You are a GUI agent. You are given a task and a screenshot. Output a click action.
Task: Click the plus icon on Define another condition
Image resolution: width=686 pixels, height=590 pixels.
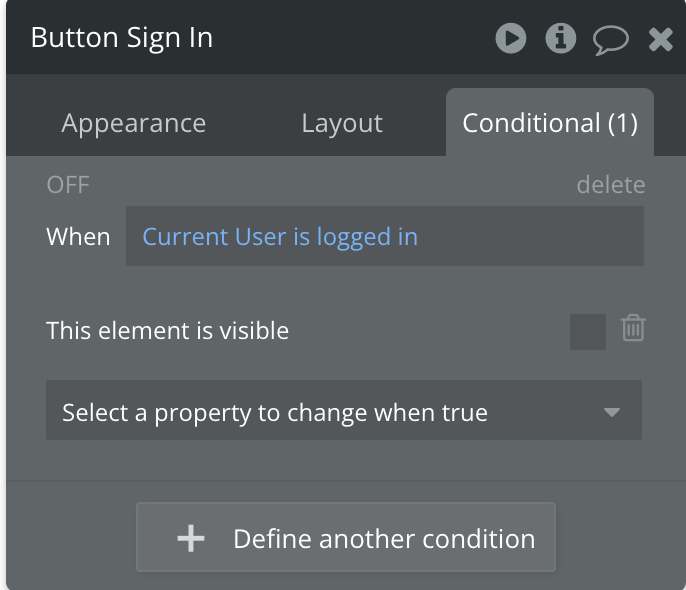(191, 538)
